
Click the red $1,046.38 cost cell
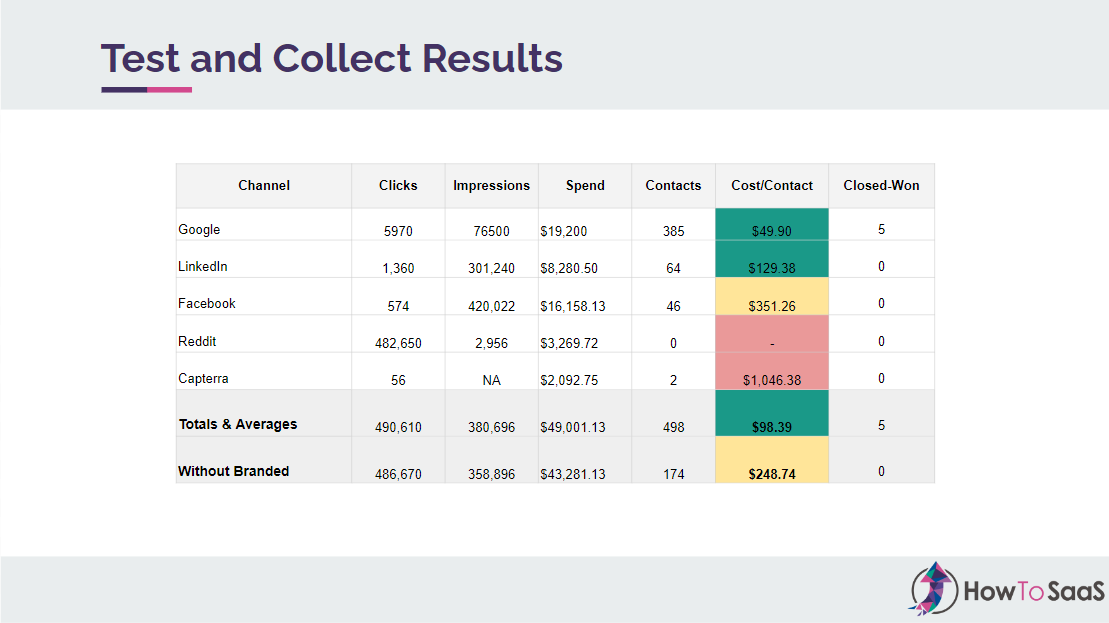(772, 371)
